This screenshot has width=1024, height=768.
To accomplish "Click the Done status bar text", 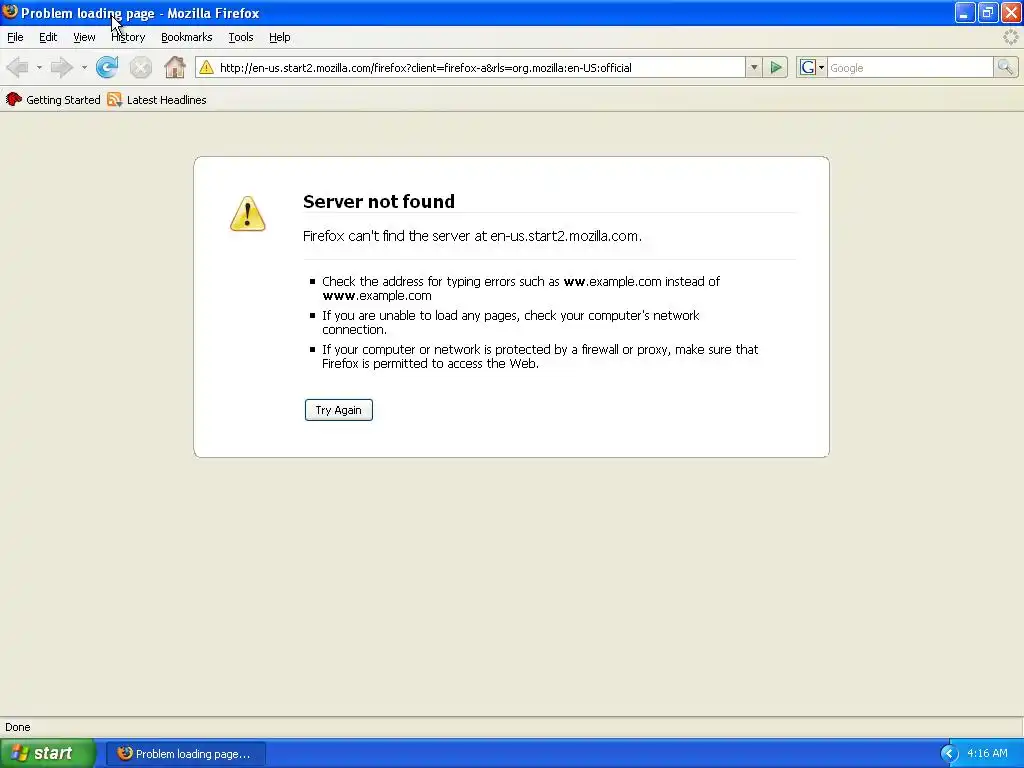I will pos(18,727).
